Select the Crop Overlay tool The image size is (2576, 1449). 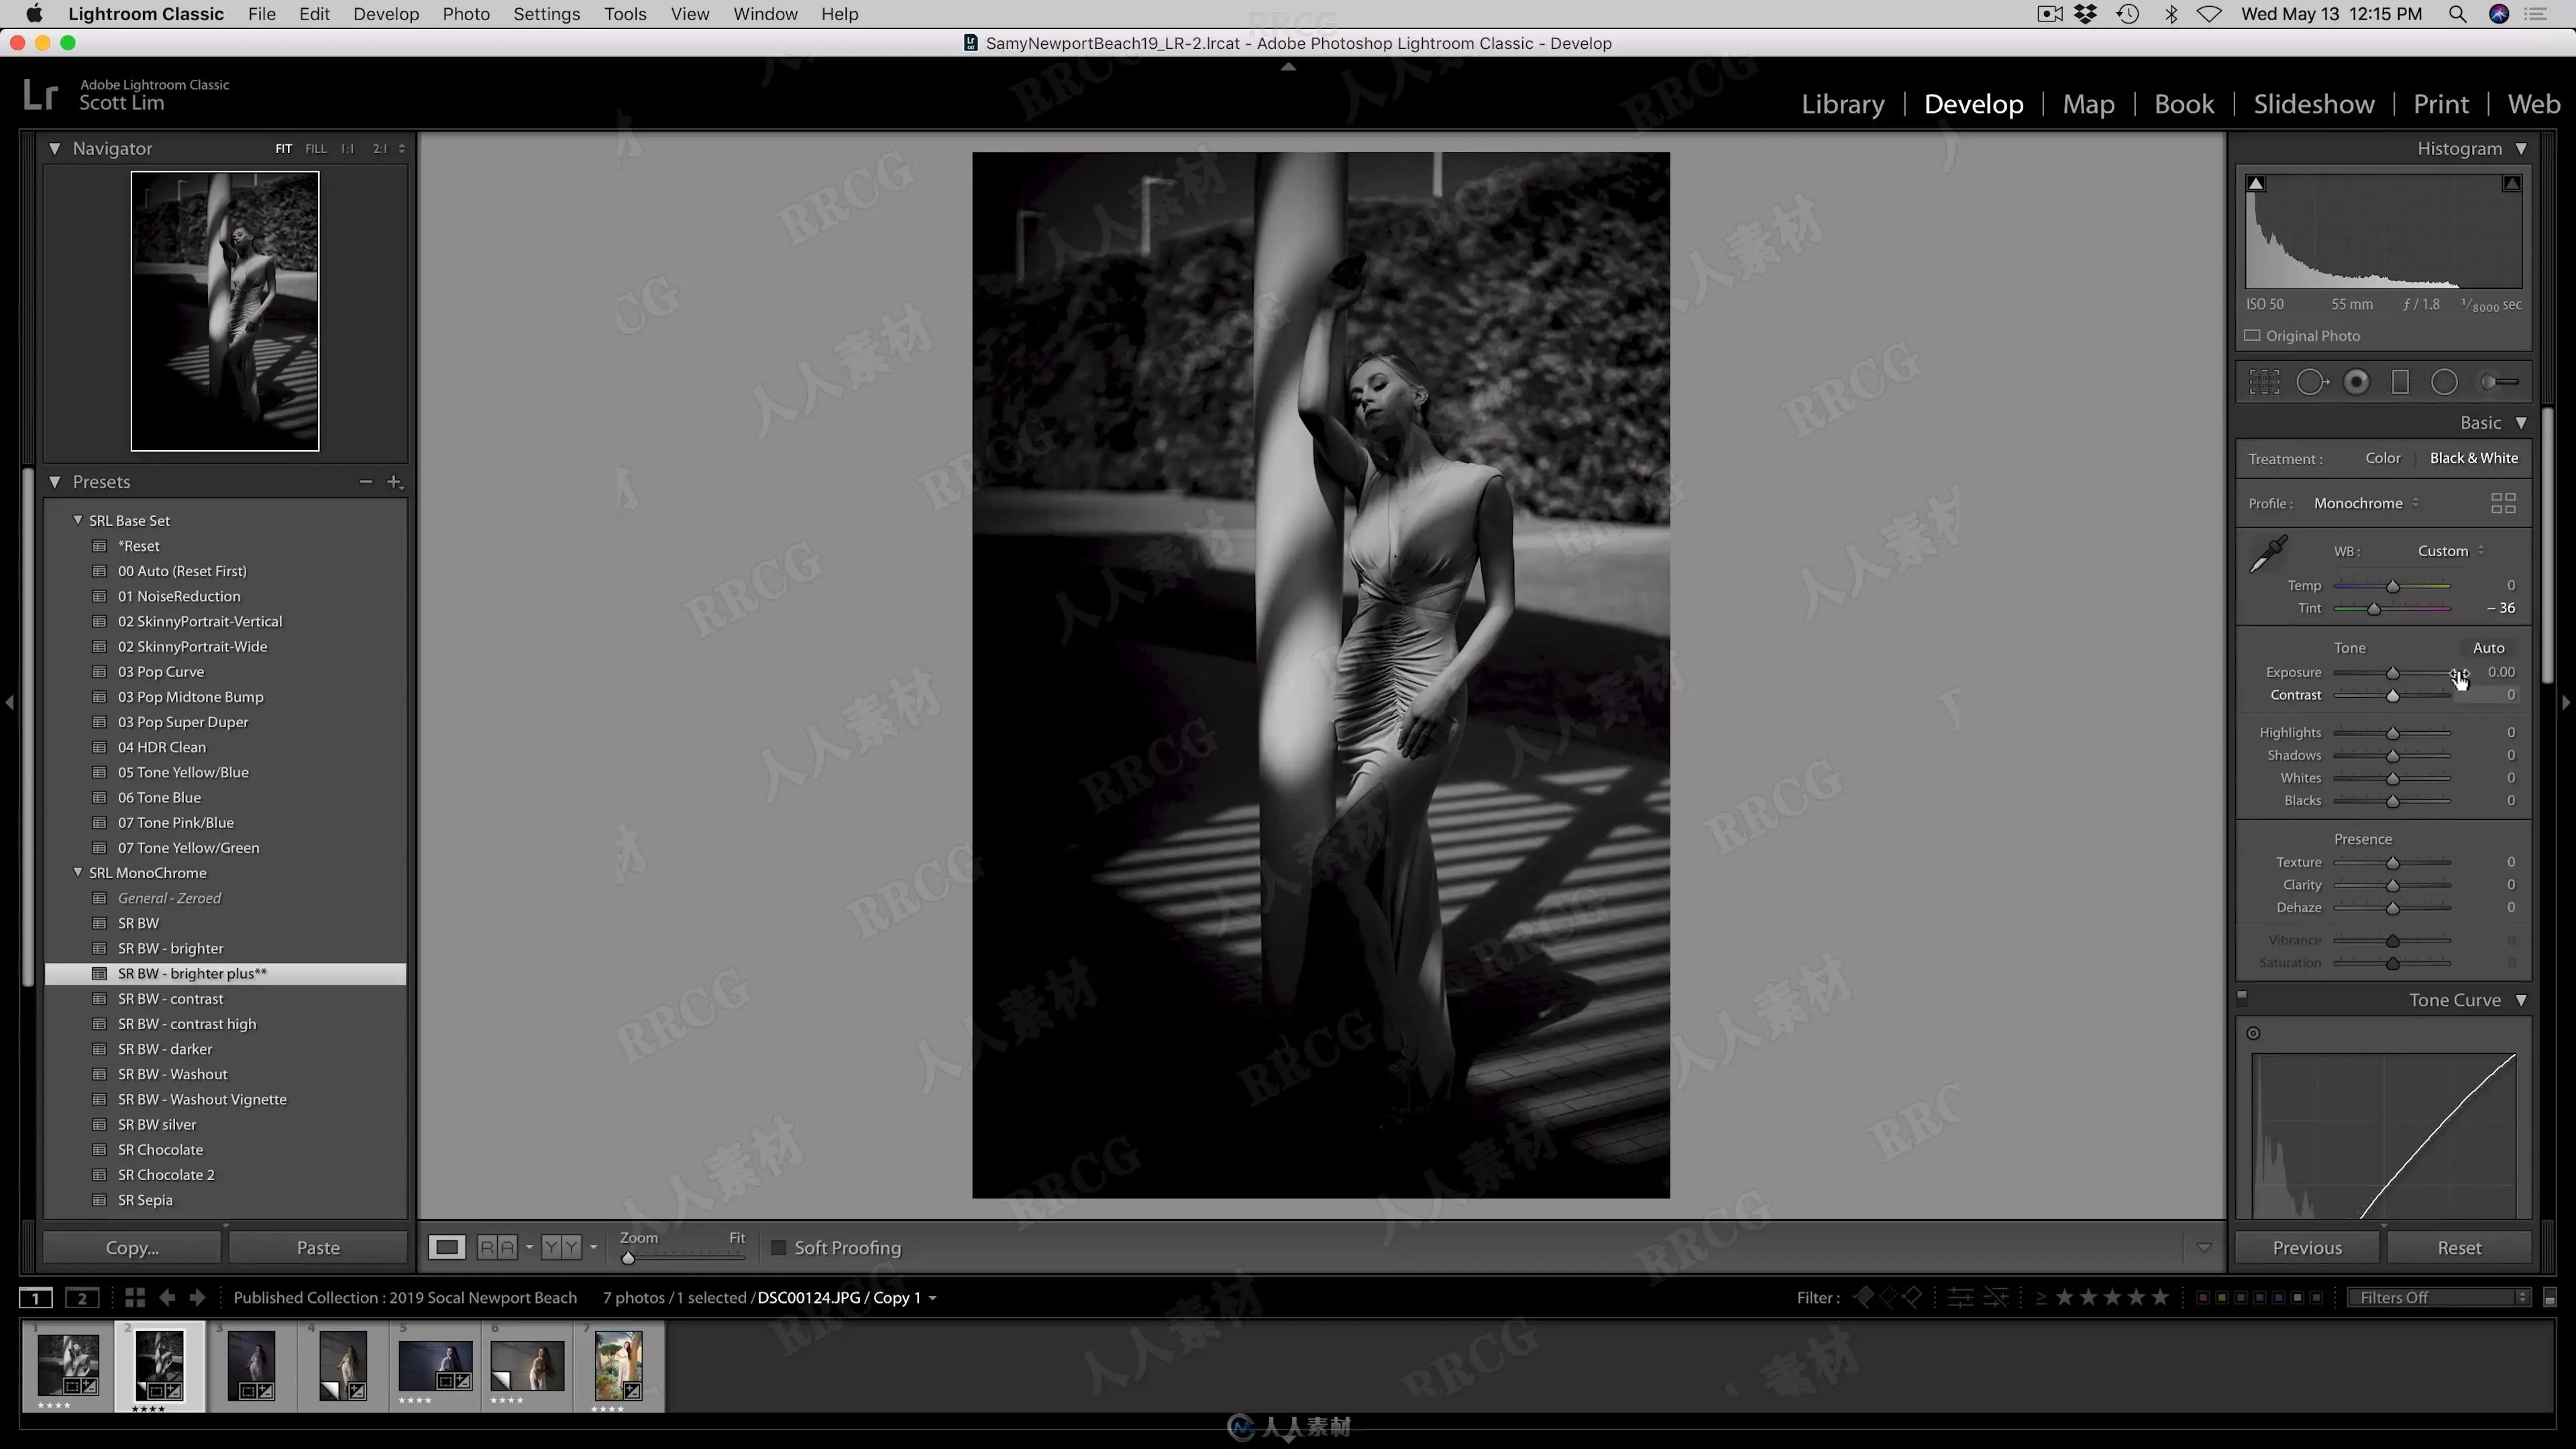tap(2264, 382)
